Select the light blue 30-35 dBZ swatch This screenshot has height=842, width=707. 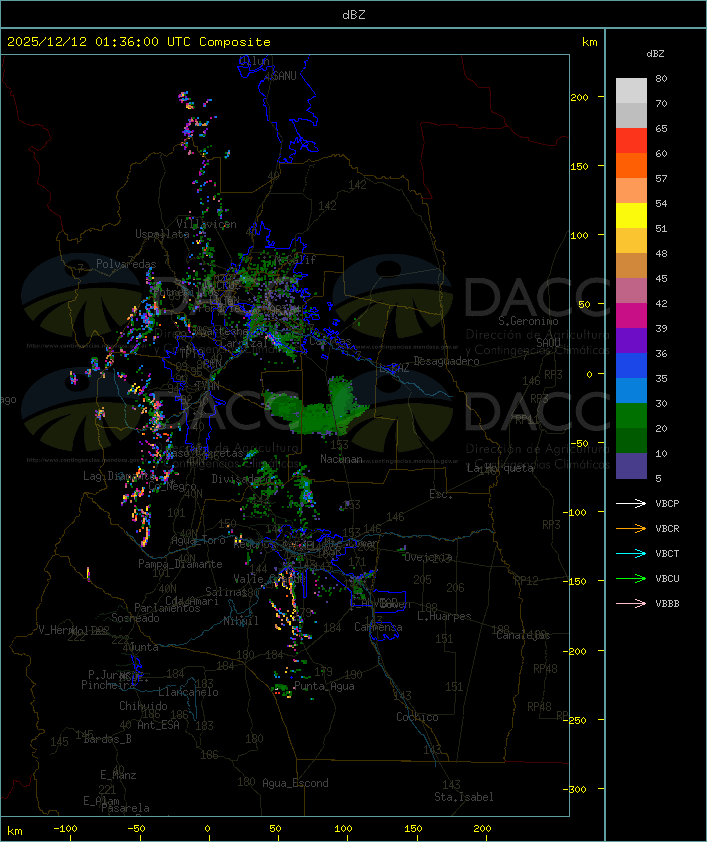[631, 390]
